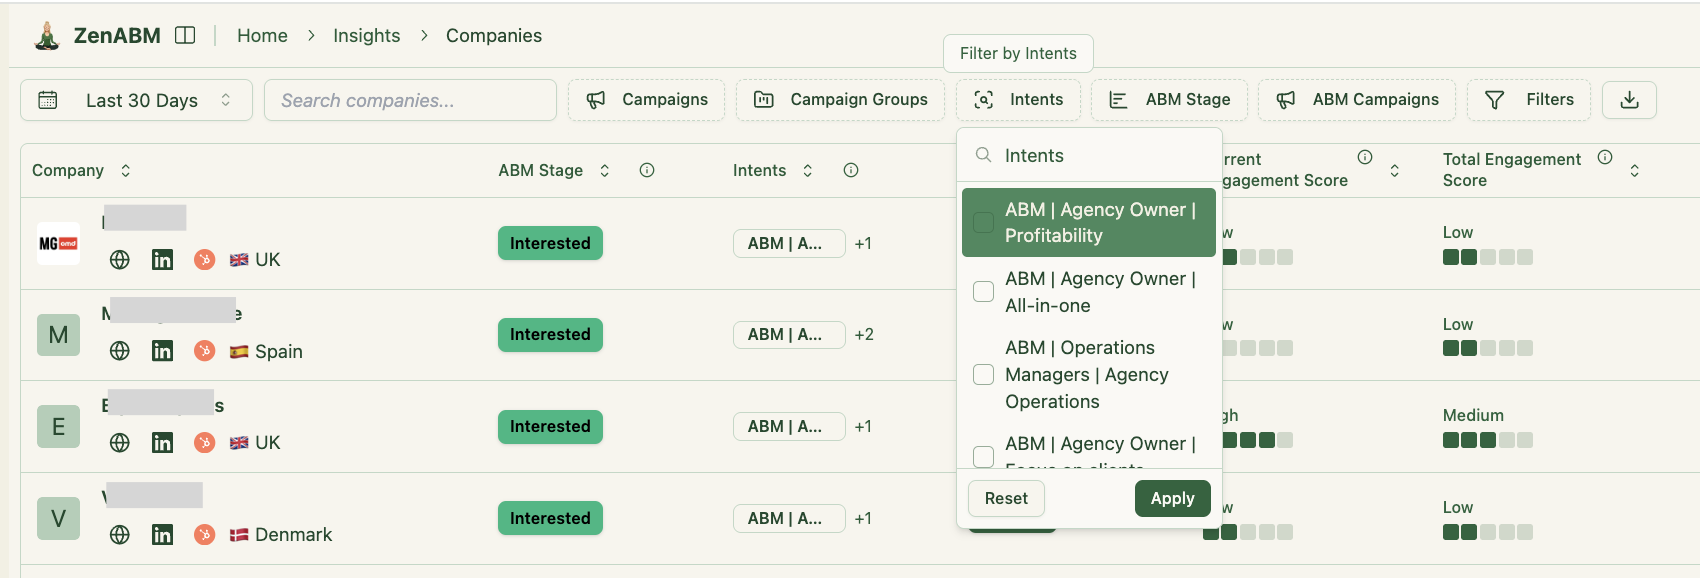Open the ABM Campaigns filter dropdown
Viewport: 1700px width, 578px height.
pyautogui.click(x=1357, y=100)
